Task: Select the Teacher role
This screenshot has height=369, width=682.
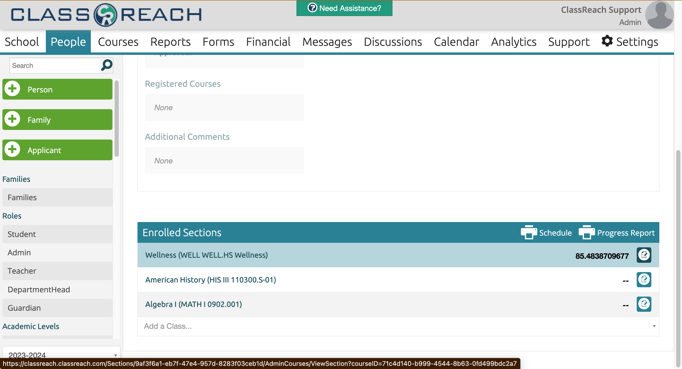Action: coord(57,271)
